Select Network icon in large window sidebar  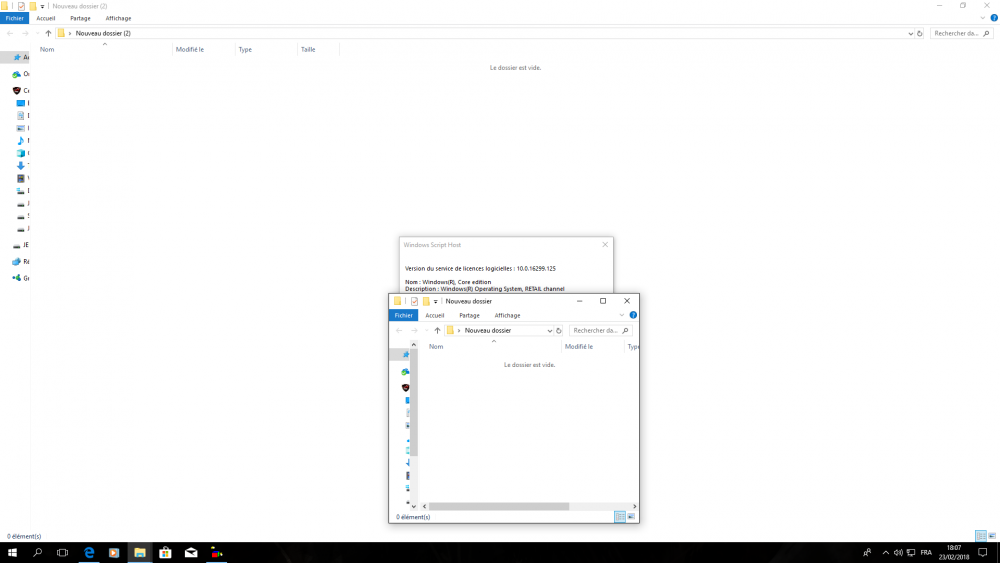click(x=17, y=261)
